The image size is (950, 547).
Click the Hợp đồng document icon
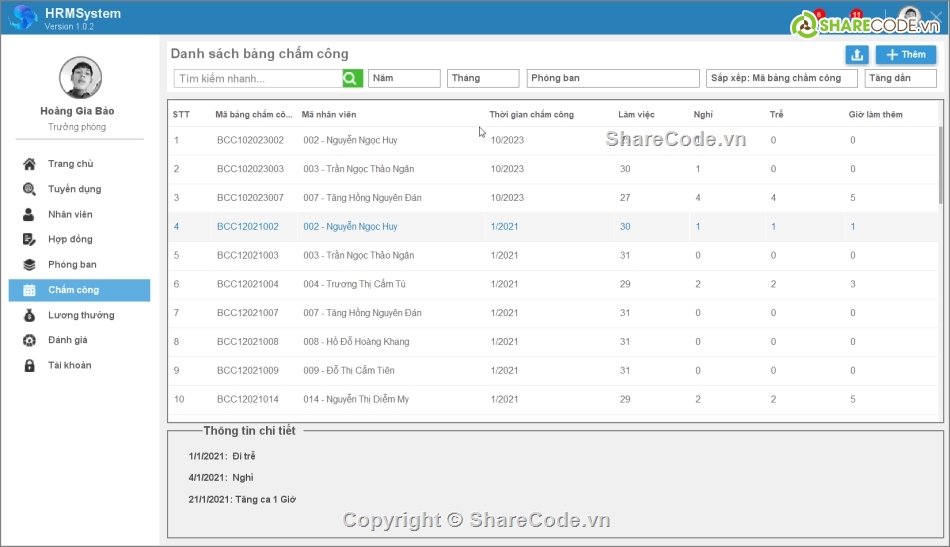point(29,239)
